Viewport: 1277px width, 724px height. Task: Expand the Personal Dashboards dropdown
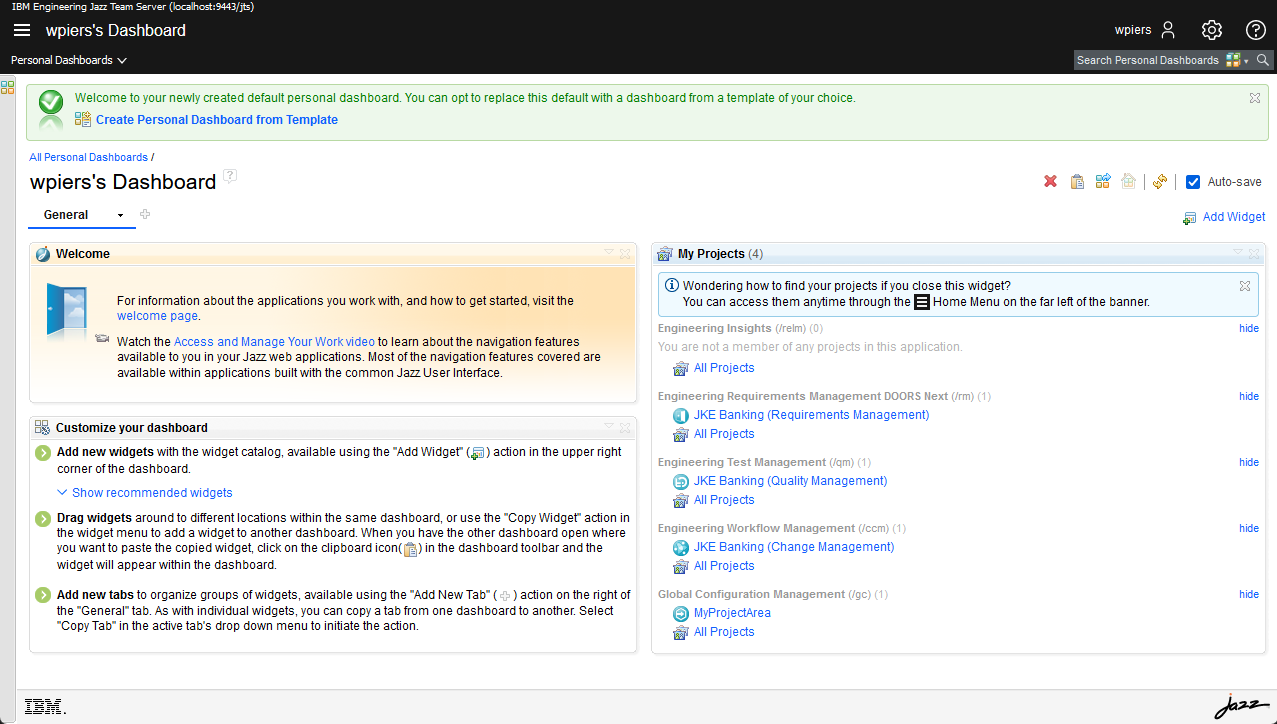(69, 60)
